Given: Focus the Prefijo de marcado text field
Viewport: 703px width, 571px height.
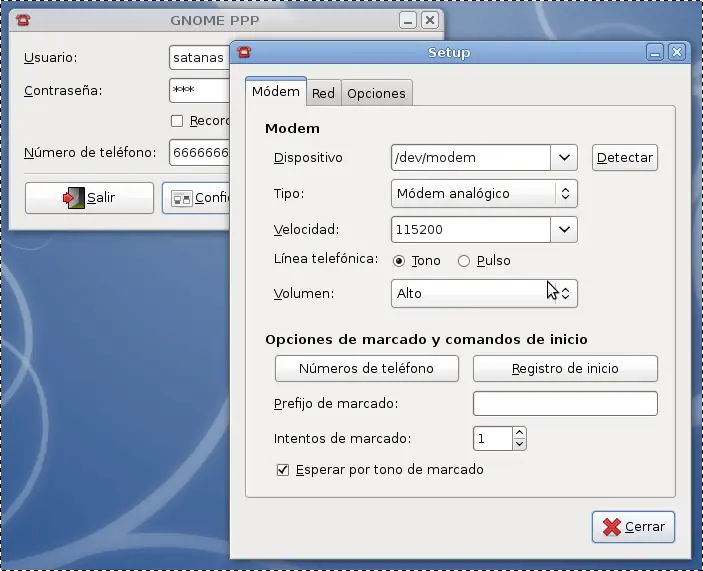Looking at the screenshot, I should pyautogui.click(x=565, y=403).
